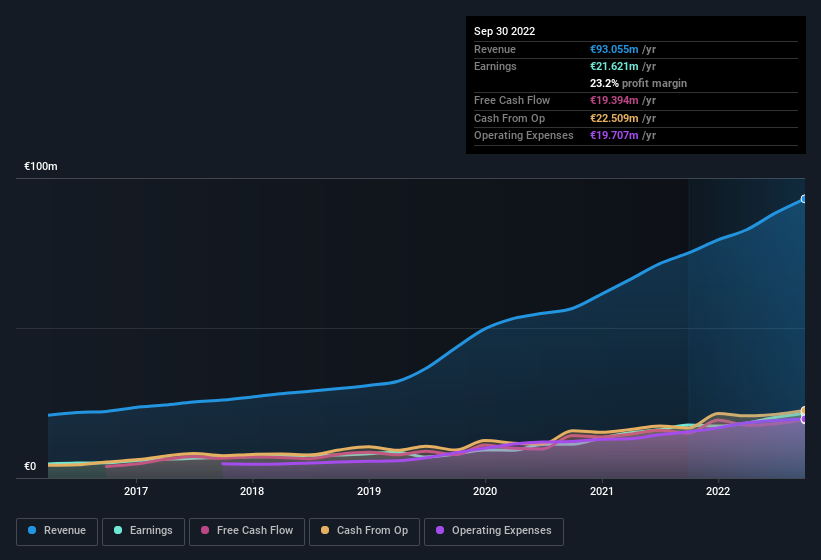Click the Revenue label in the tooltip
821x560 pixels.
495,49
